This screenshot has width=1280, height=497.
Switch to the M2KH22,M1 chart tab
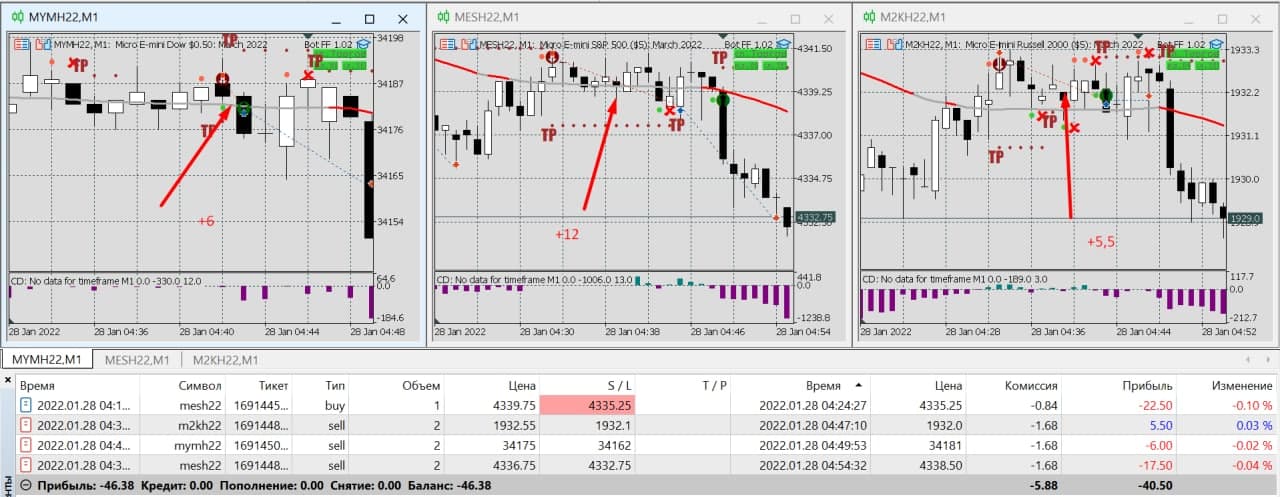[x=226, y=359]
